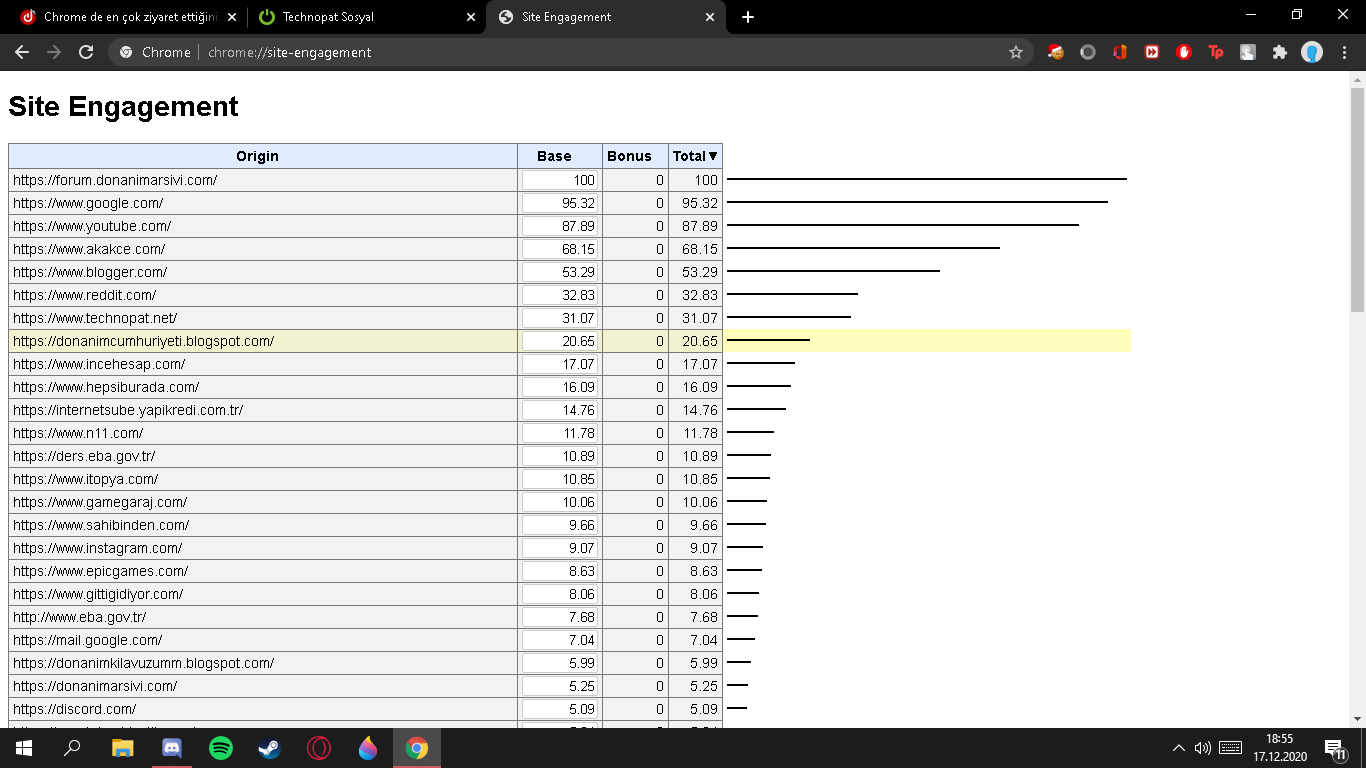Click the https://www.epicgames.com/ origin cell
1366x768 pixels.
263,571
